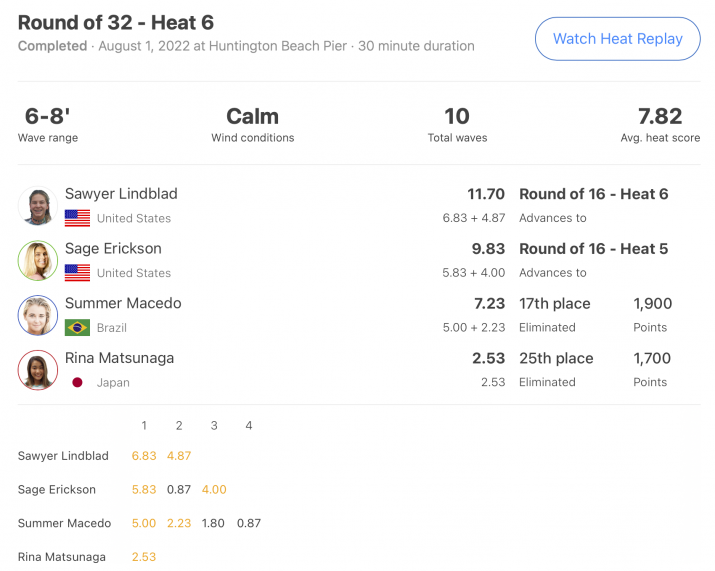Screen dimensions: 715x571
Task: Select Rina Matsunaga's name in results list
Action: pyautogui.click(x=119, y=358)
